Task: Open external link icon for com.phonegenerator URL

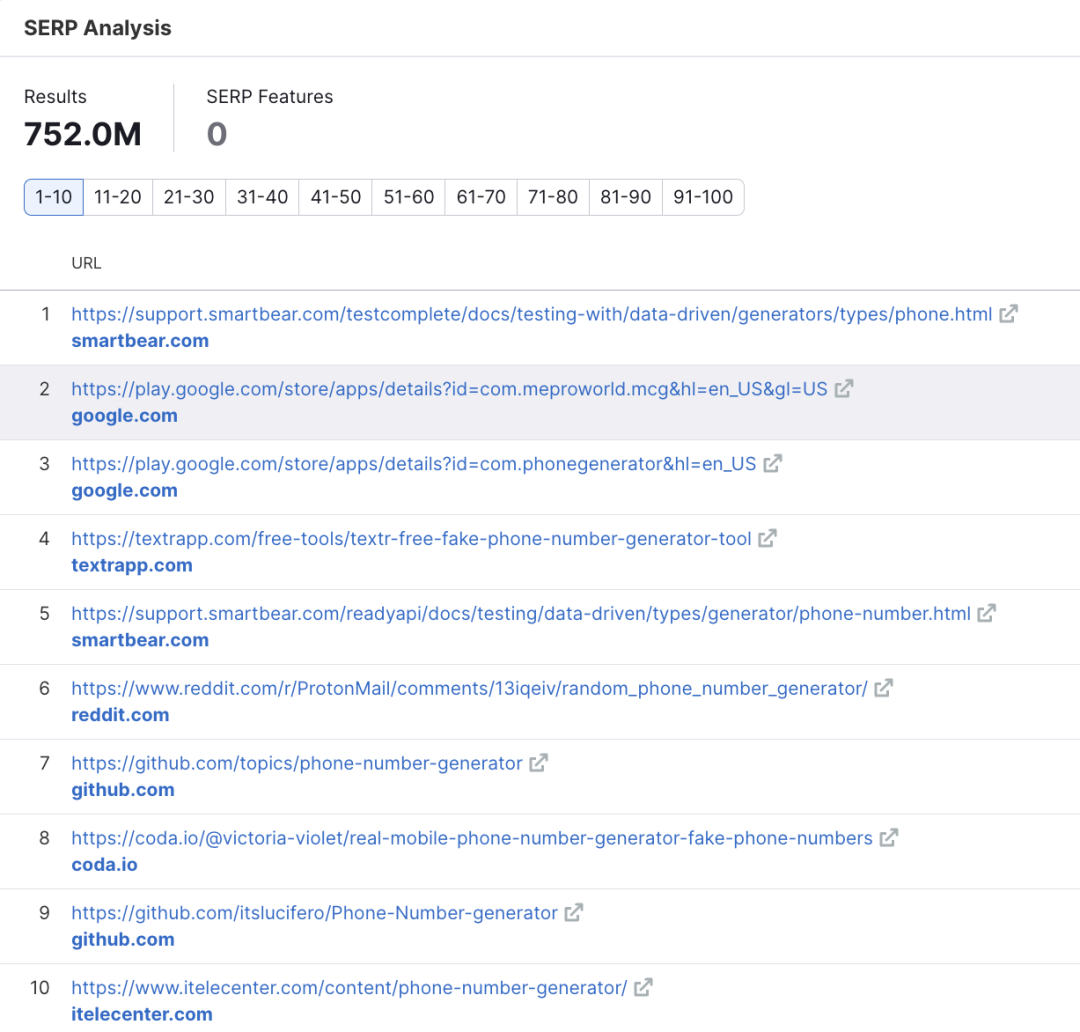Action: (x=772, y=464)
